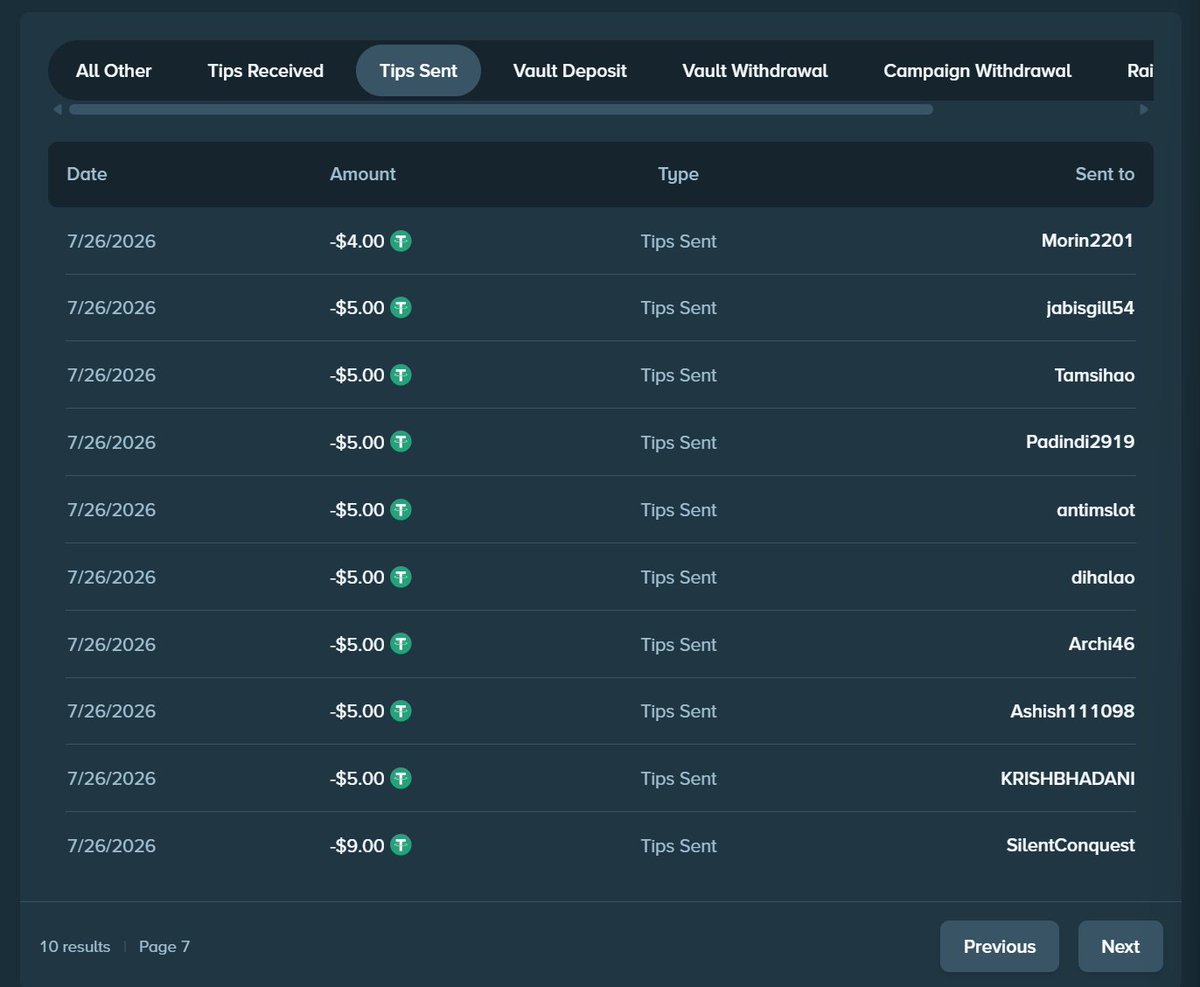Click the Type column header
This screenshot has width=1200, height=987.
[x=678, y=174]
